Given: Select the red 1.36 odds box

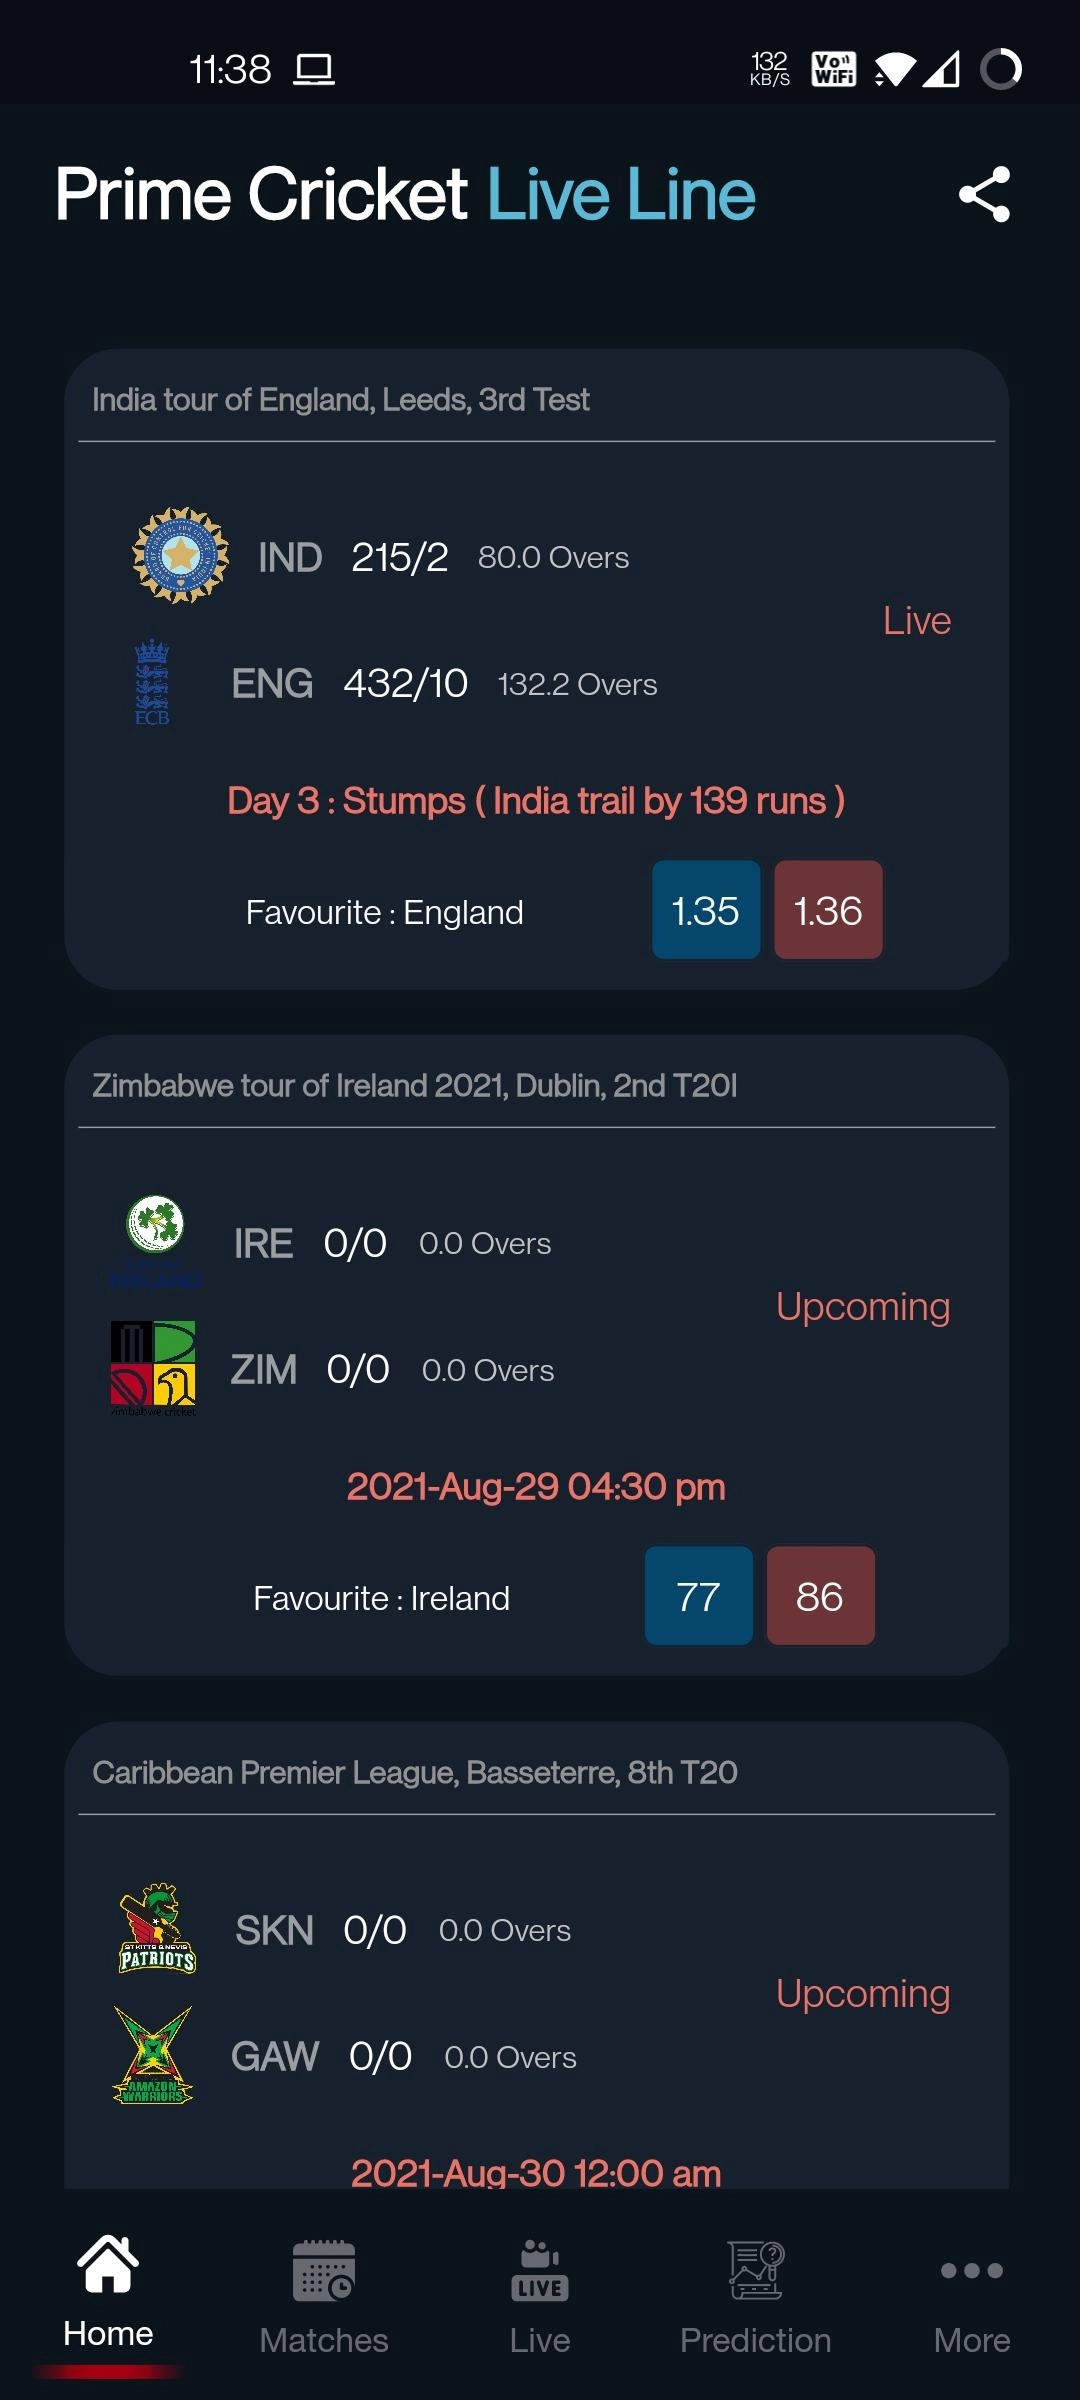Looking at the screenshot, I should click(x=828, y=910).
